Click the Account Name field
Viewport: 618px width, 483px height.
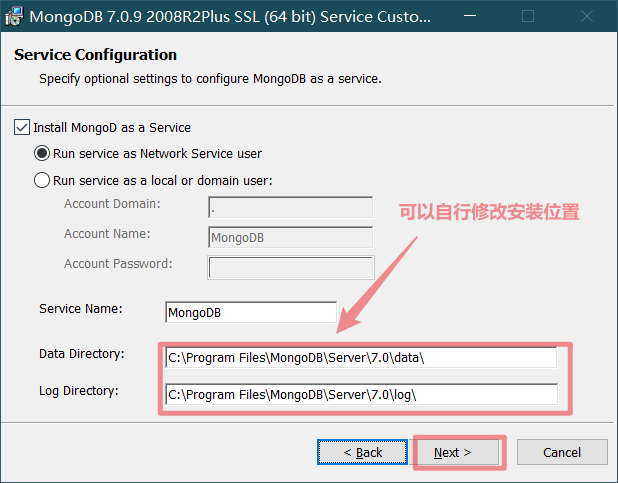[290, 237]
